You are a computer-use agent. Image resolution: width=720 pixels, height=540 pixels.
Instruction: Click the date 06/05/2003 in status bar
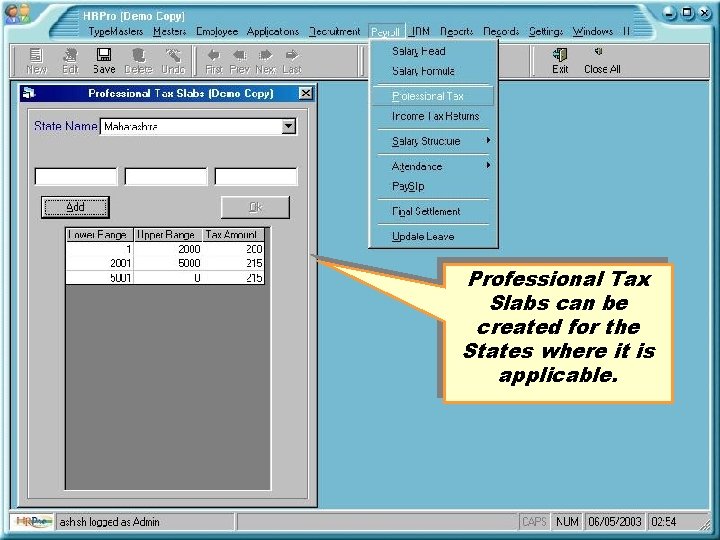(x=614, y=522)
